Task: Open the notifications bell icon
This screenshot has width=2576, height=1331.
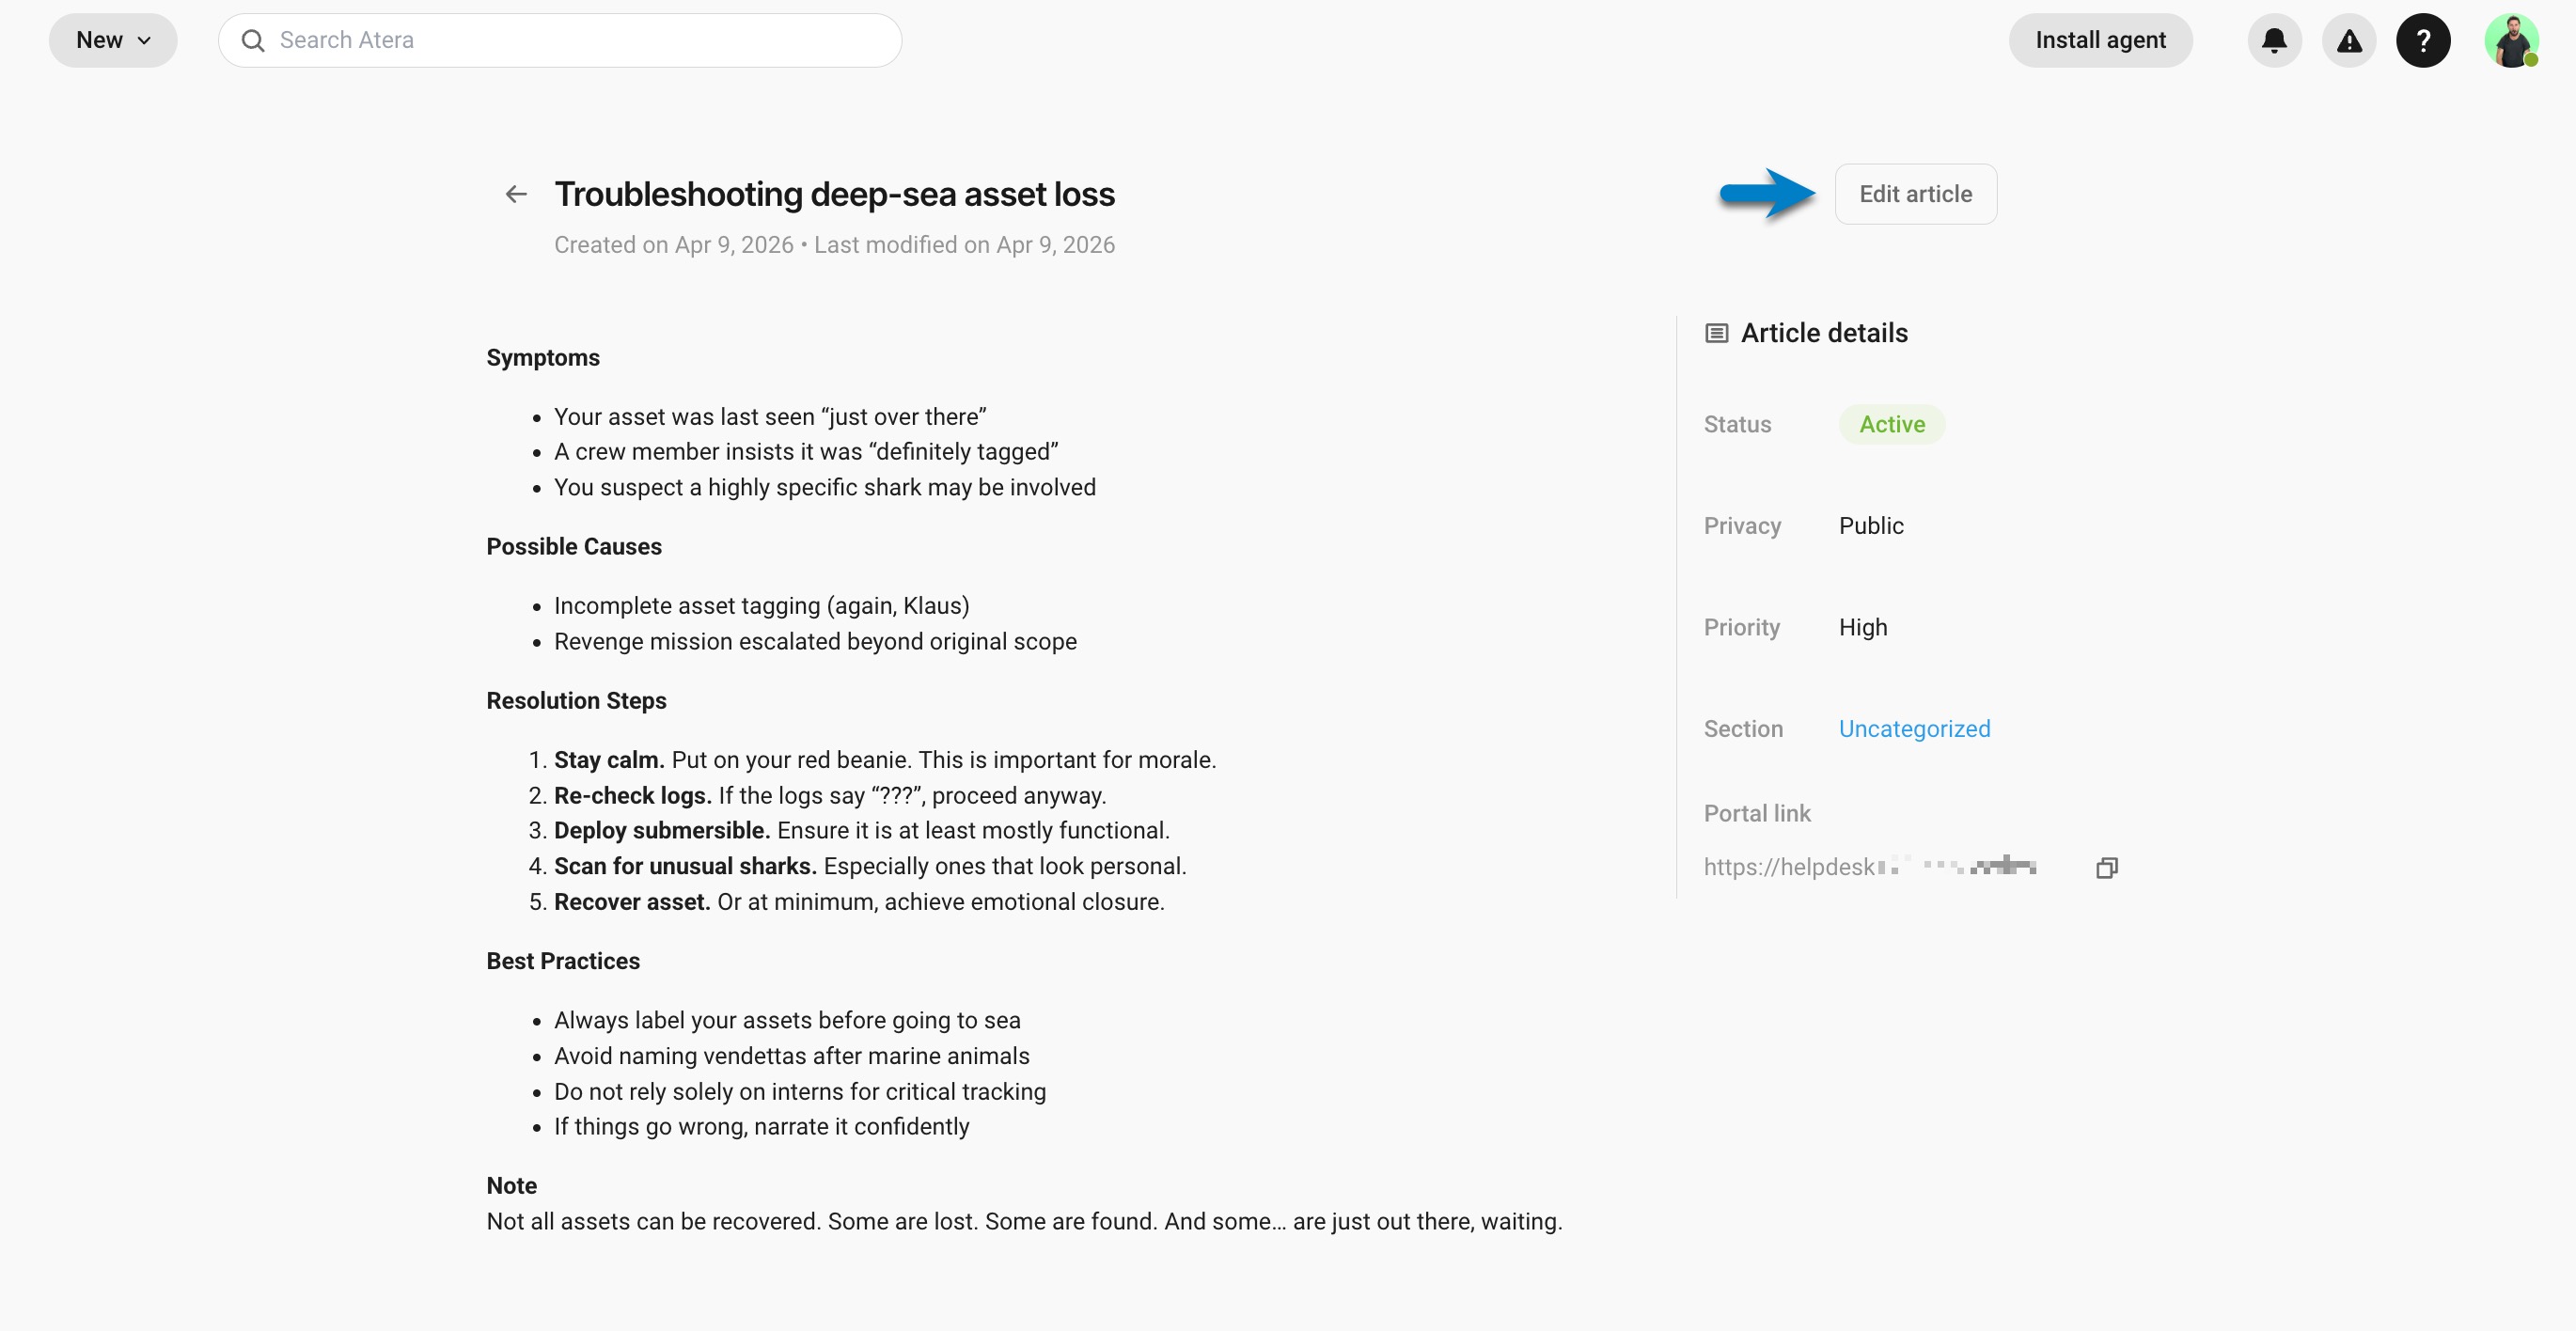Action: point(2274,41)
